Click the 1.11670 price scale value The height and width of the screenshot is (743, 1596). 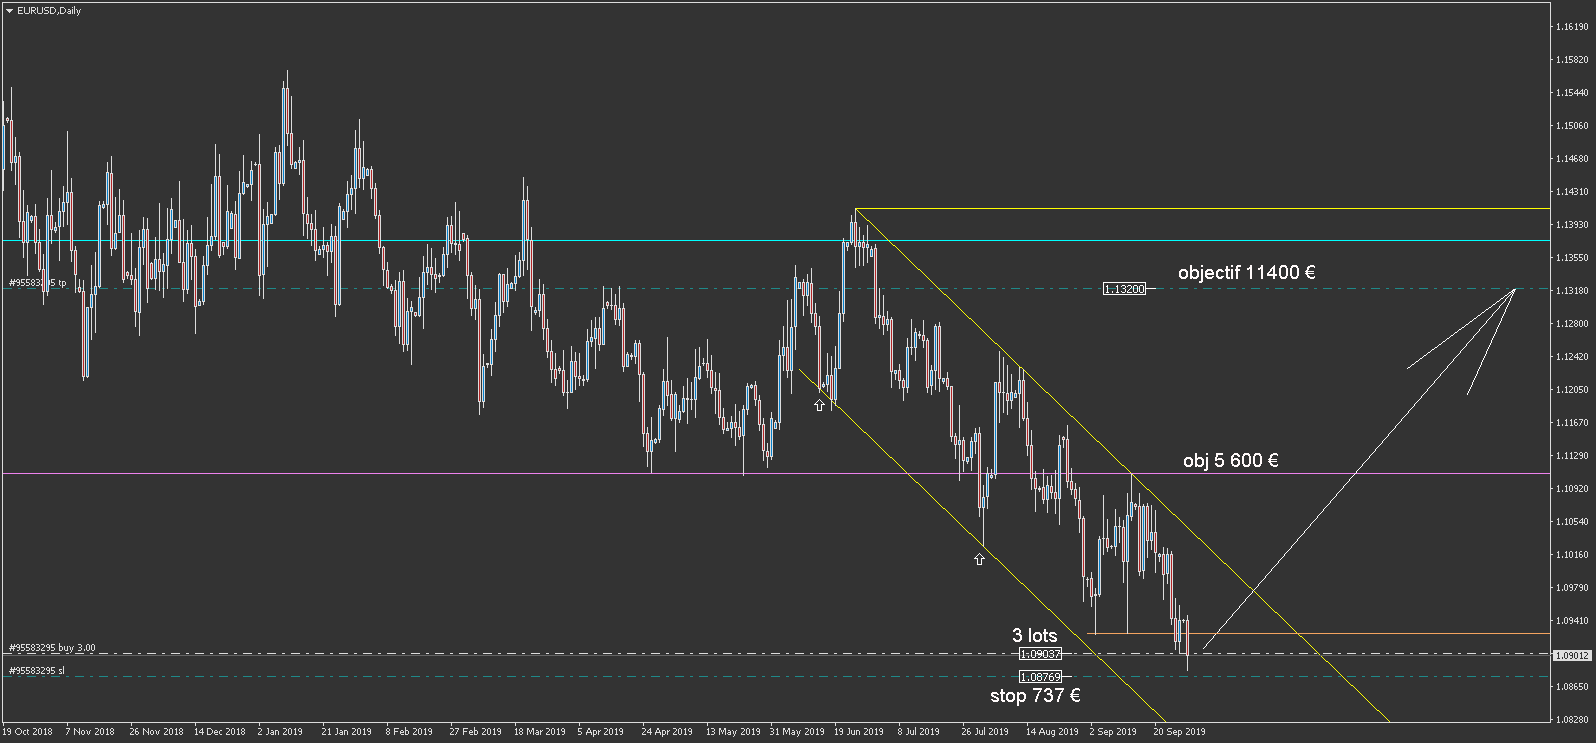pos(1572,423)
